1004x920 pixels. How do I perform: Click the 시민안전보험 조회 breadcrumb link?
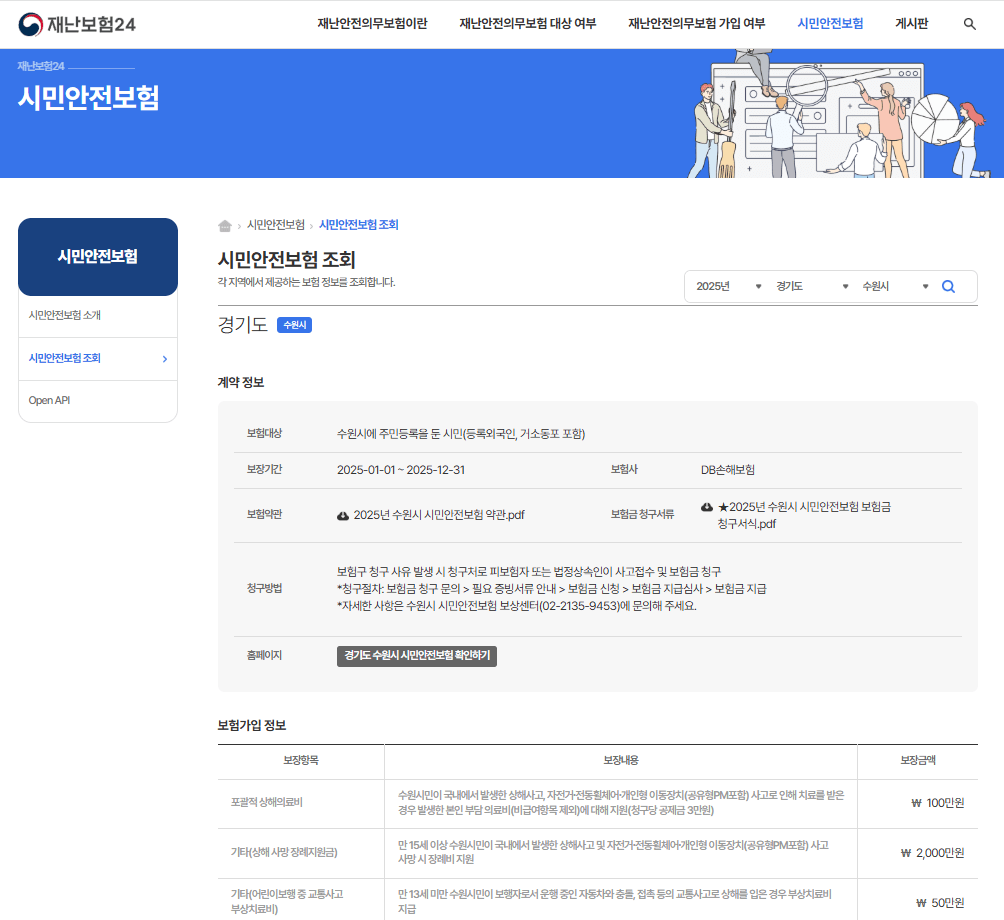tap(359, 225)
